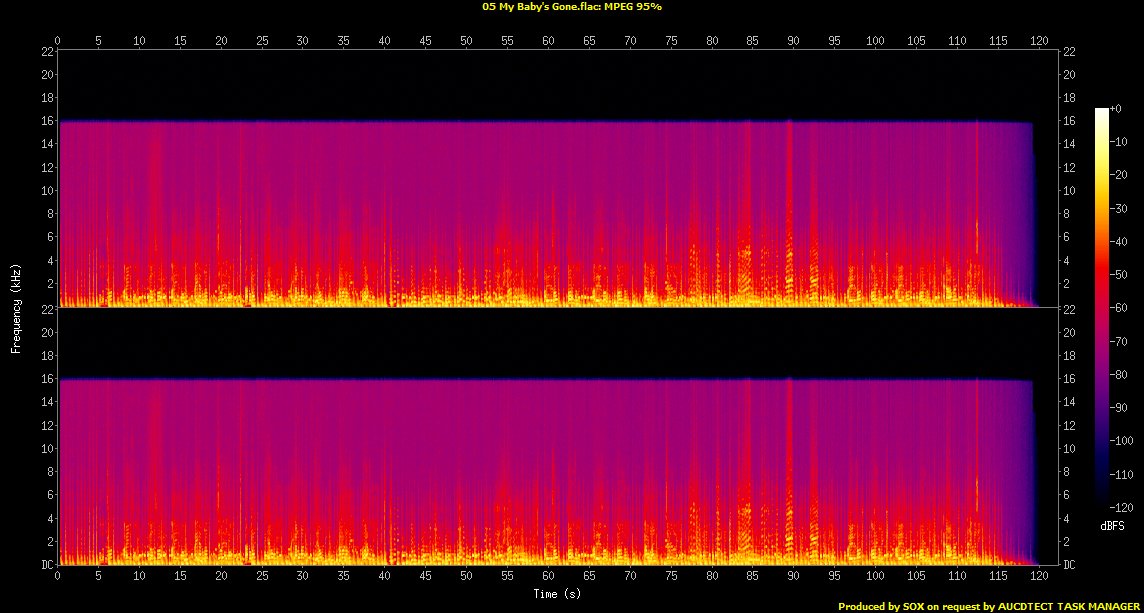Viewport: 1144px width, 613px height.
Task: Click the "Produced by SOX" credit text
Action: pyautogui.click(x=888, y=606)
